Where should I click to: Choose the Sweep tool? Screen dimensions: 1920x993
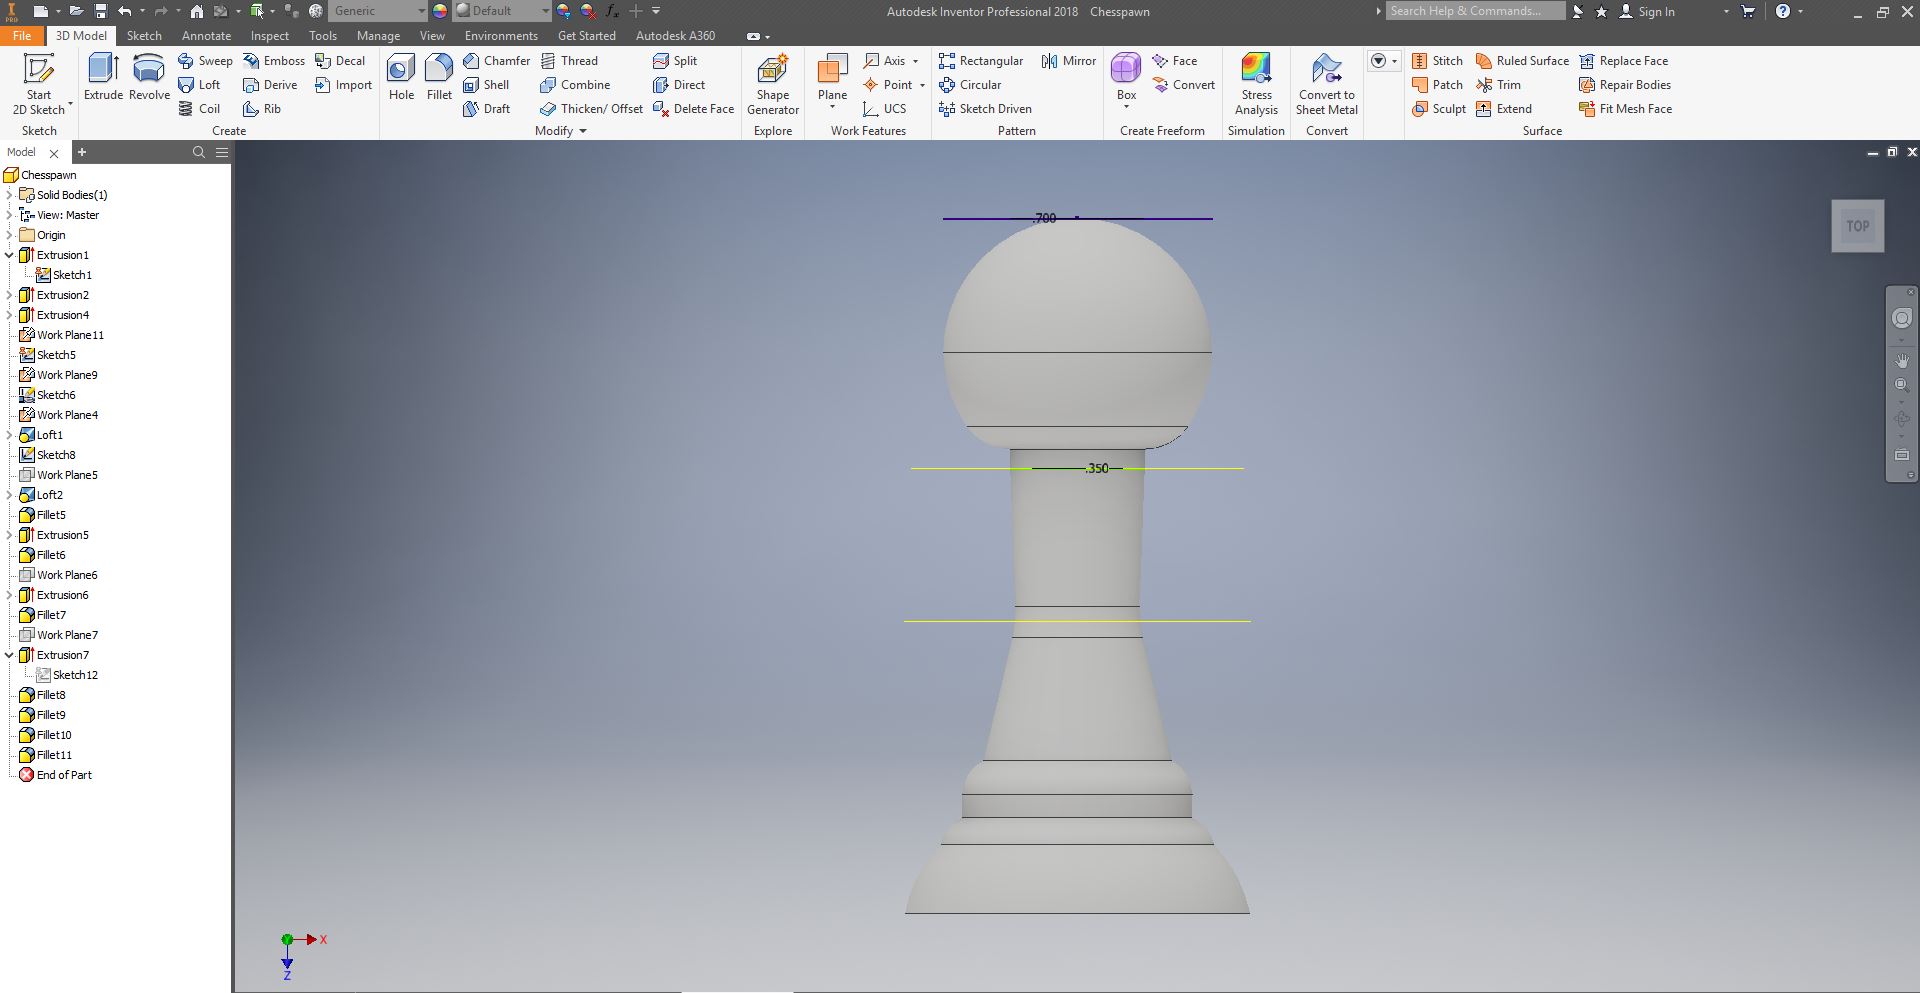pos(205,61)
